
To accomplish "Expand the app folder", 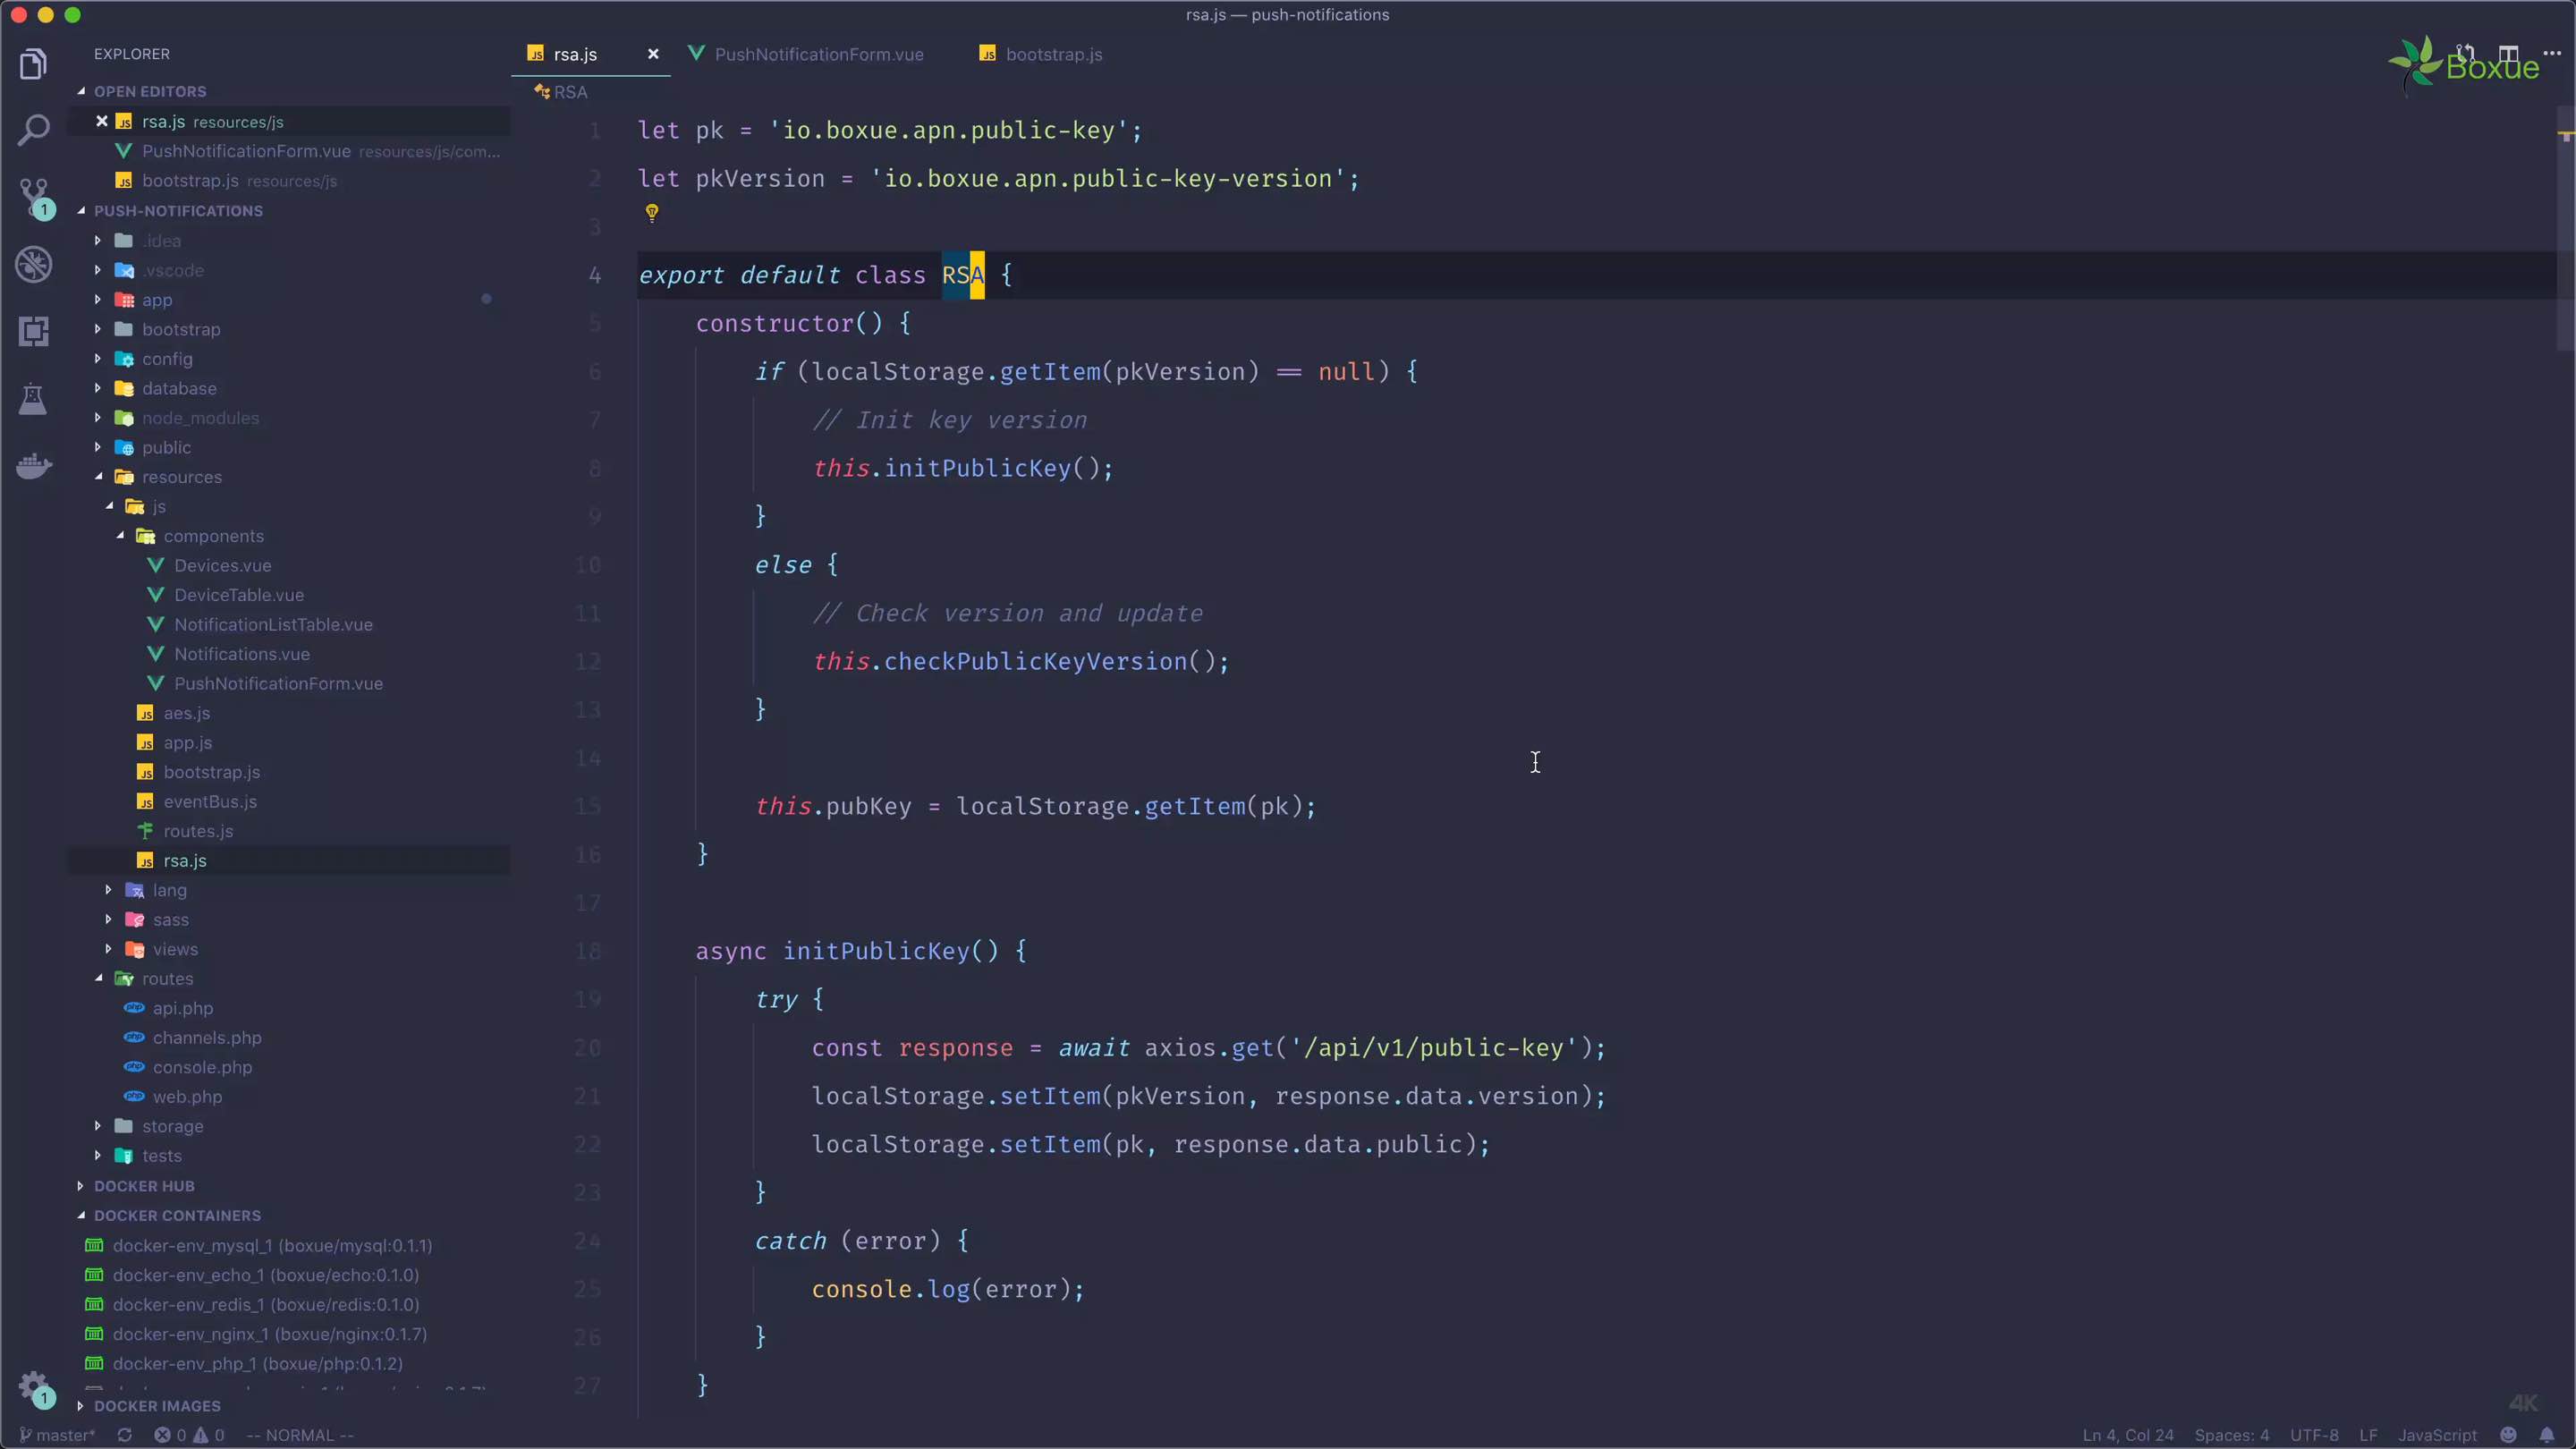I will coord(156,300).
